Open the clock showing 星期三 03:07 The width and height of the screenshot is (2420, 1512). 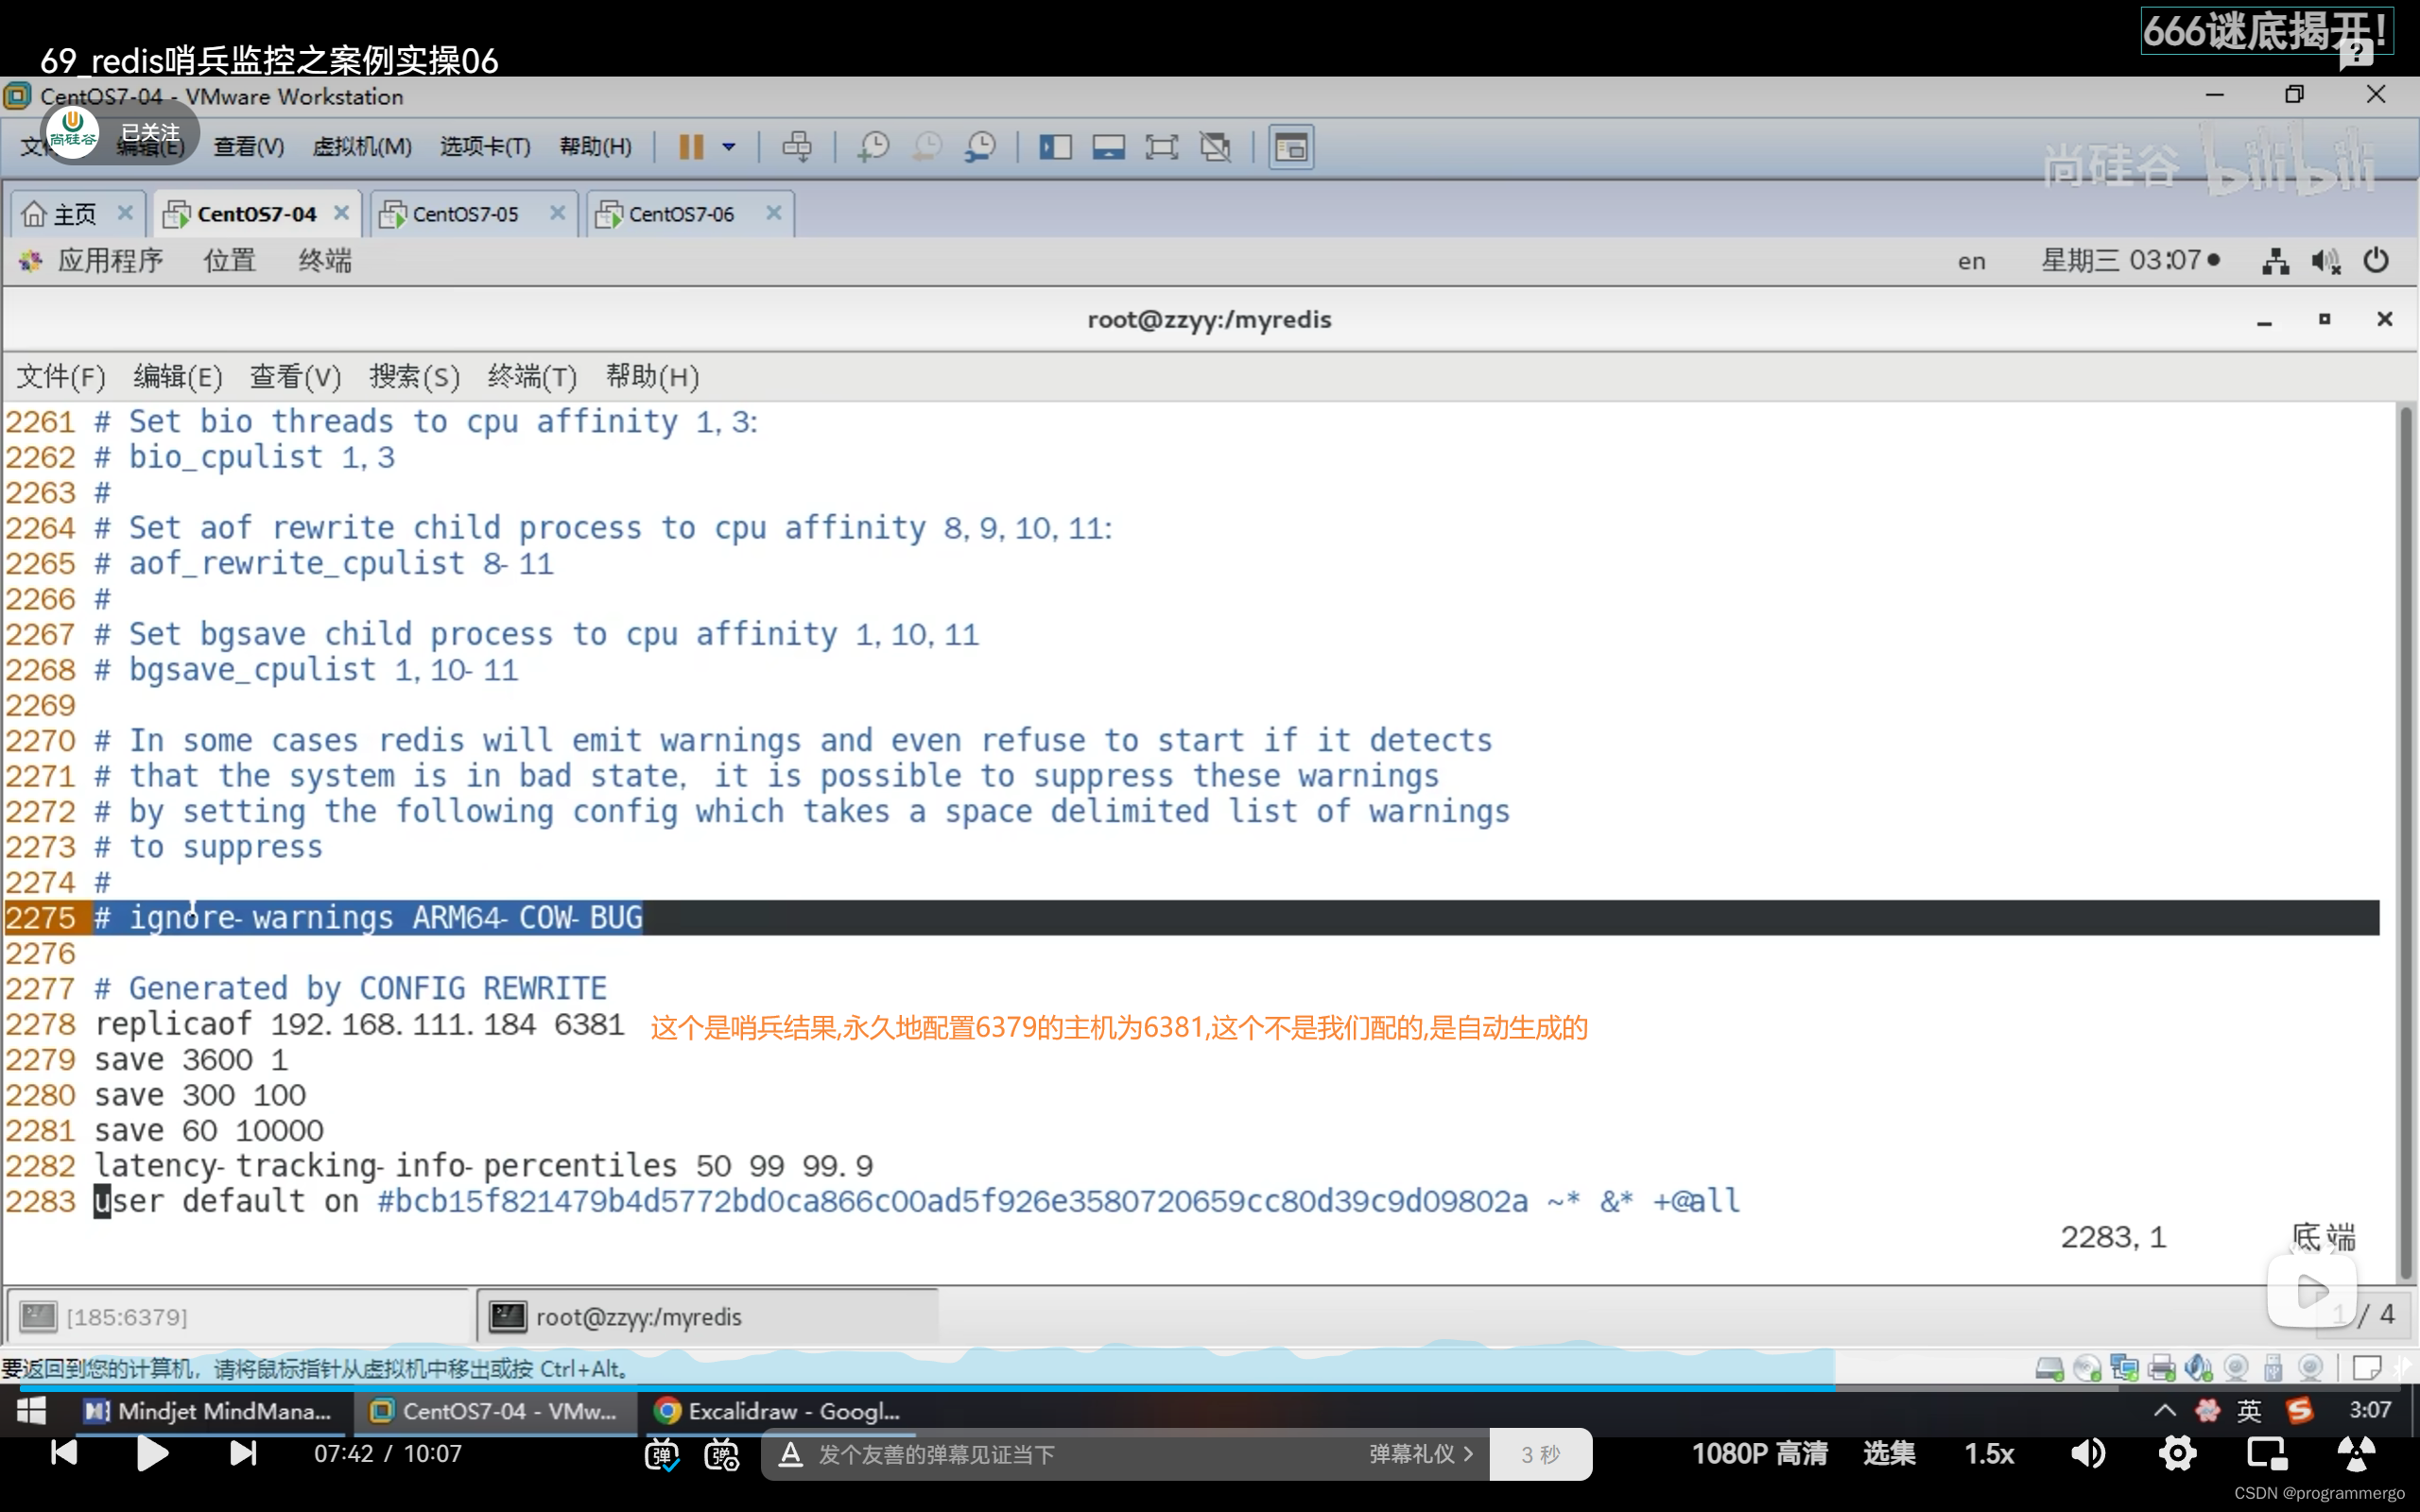(x=2129, y=261)
